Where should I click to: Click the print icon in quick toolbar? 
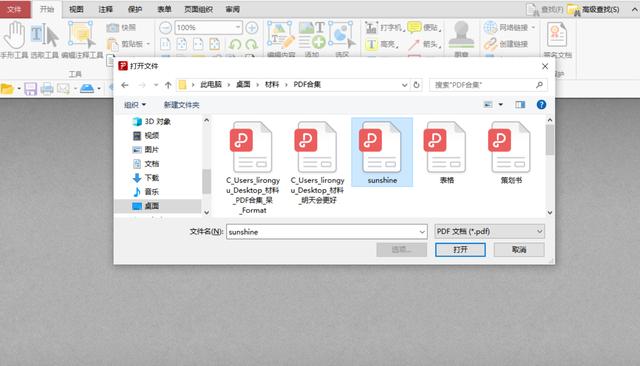tap(47, 89)
